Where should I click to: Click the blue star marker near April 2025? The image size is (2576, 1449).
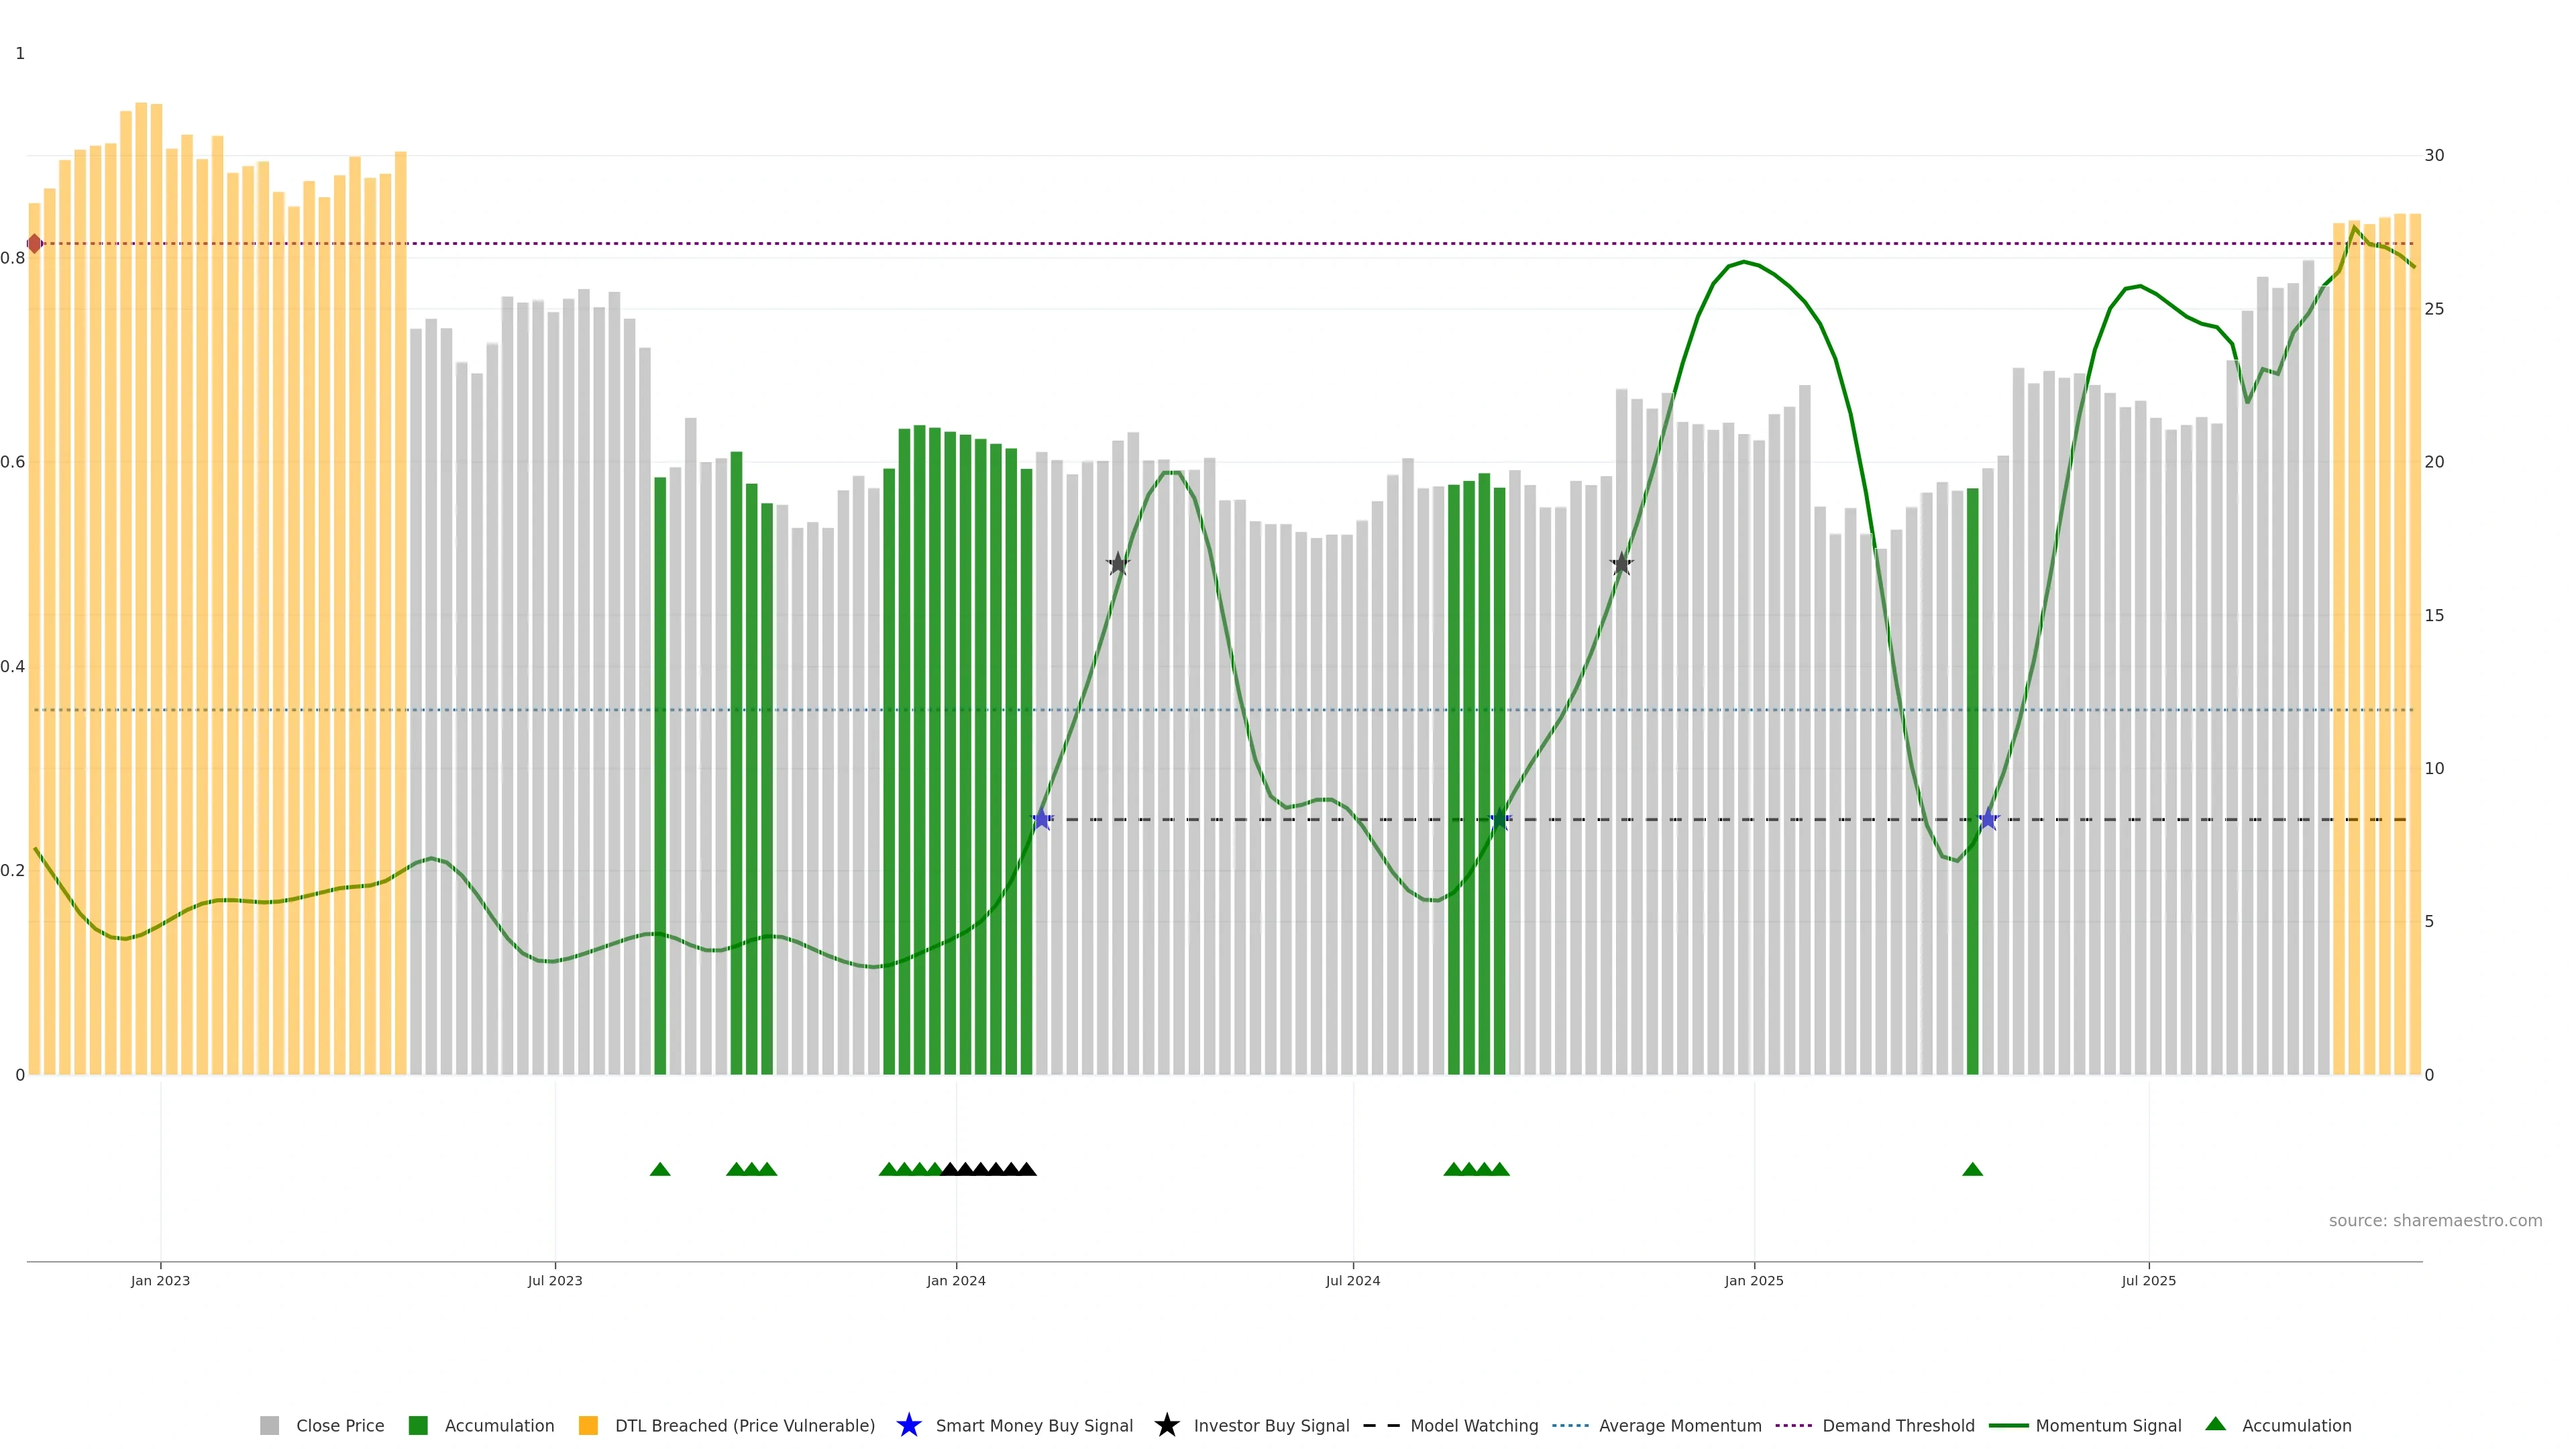click(x=1988, y=819)
